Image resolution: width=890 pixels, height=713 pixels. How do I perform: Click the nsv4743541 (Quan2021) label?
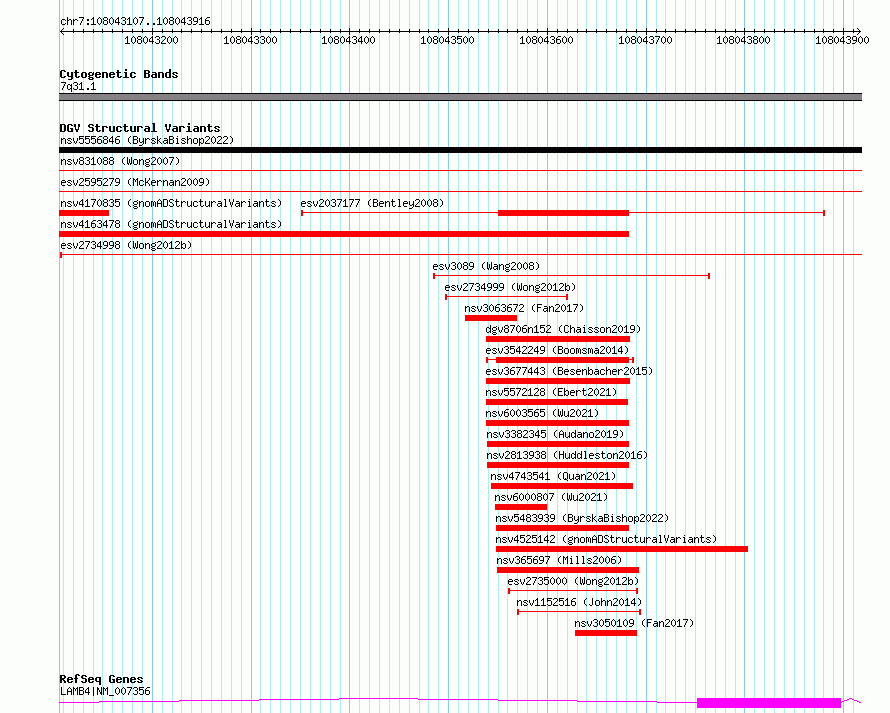[553, 476]
